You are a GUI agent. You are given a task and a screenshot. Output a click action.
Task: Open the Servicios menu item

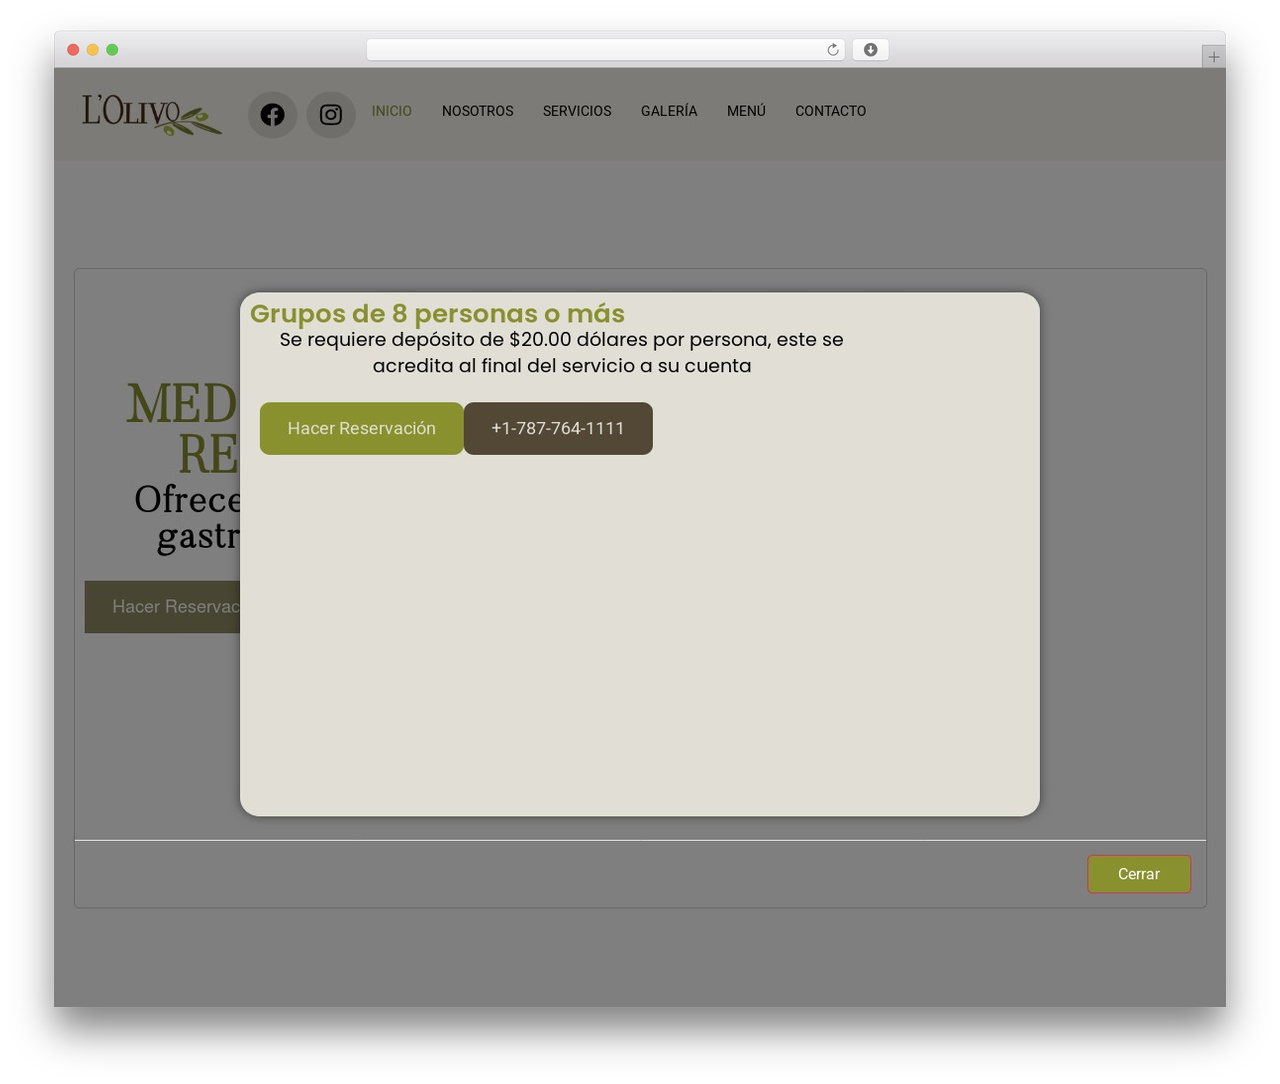[x=577, y=111]
